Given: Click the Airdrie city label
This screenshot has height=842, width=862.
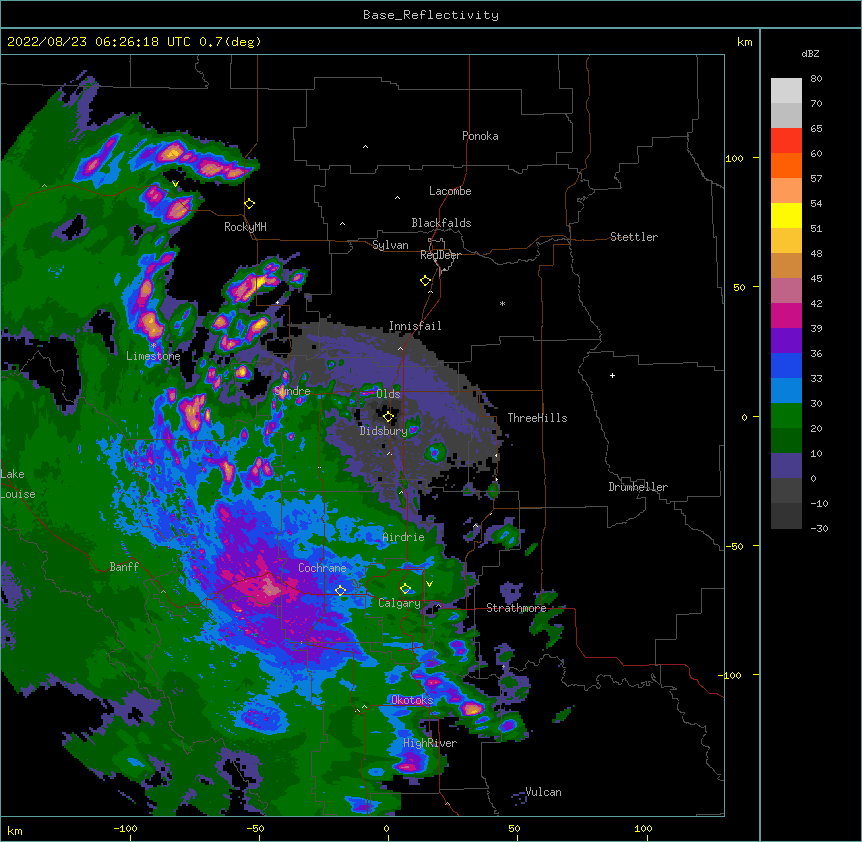Looking at the screenshot, I should coord(404,537).
